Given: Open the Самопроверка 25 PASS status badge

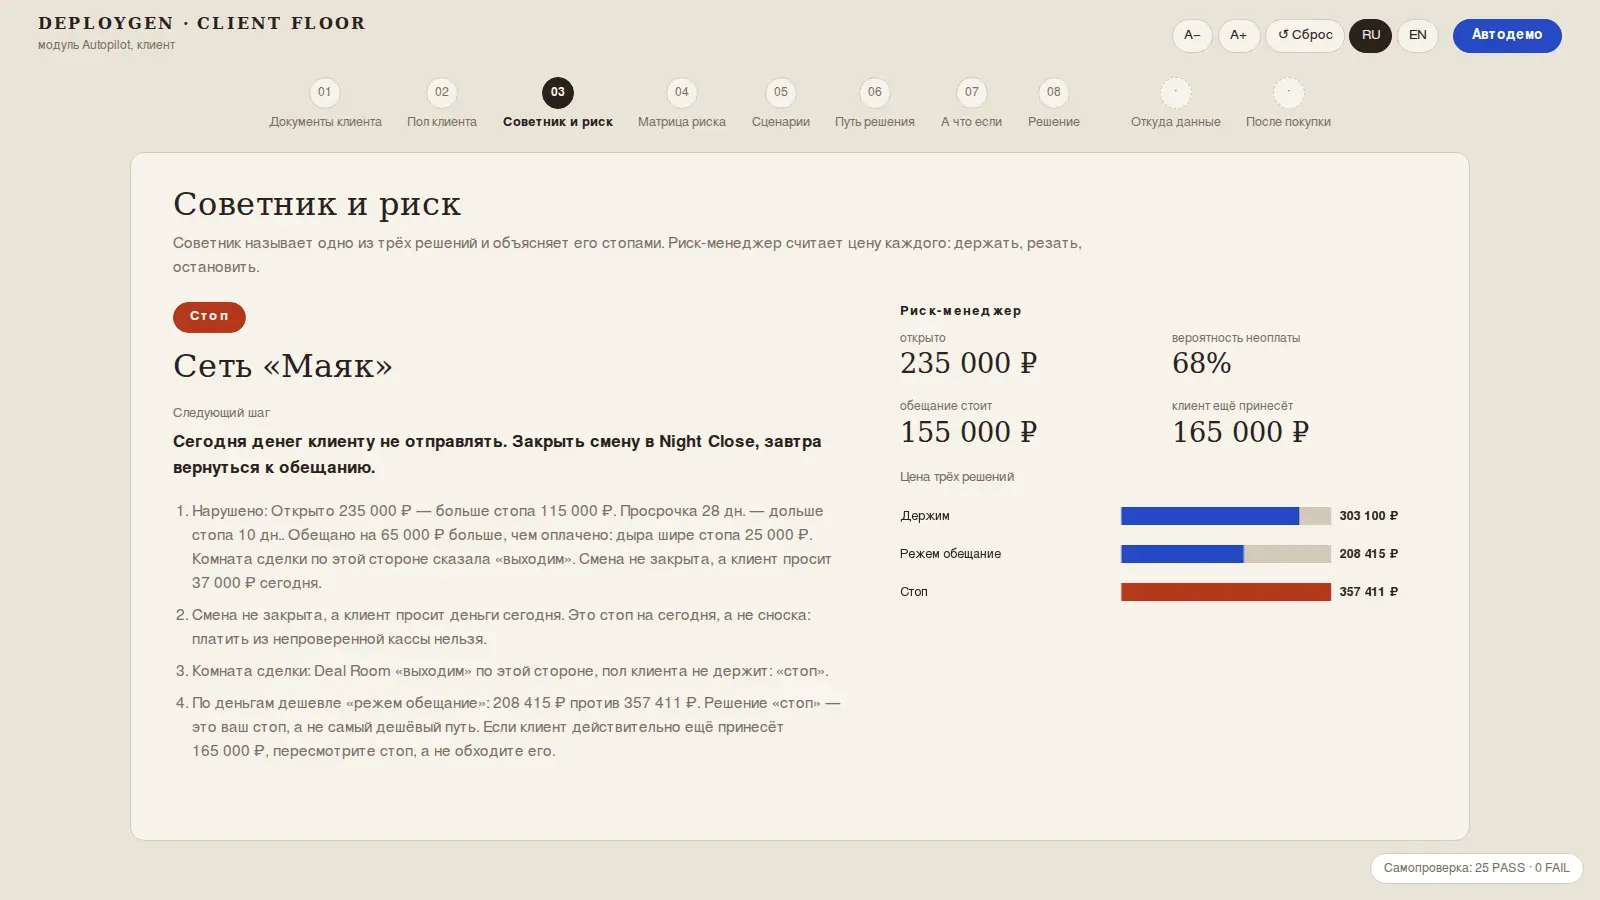Looking at the screenshot, I should [1476, 868].
